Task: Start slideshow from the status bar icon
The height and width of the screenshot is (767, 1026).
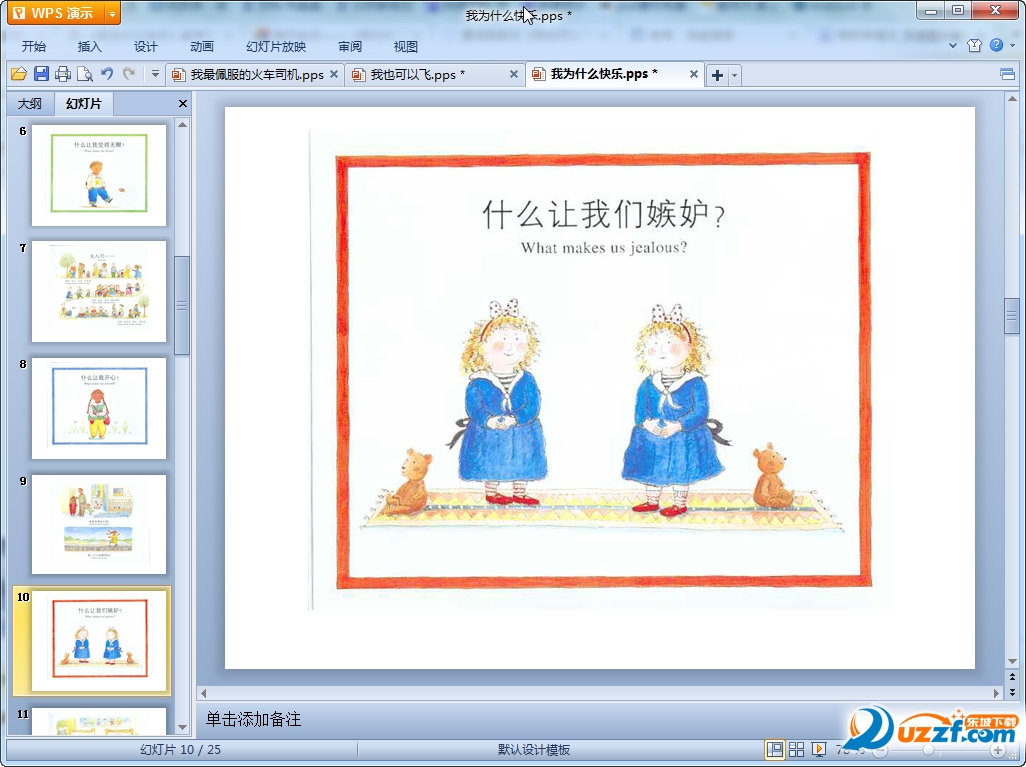Action: click(x=819, y=749)
